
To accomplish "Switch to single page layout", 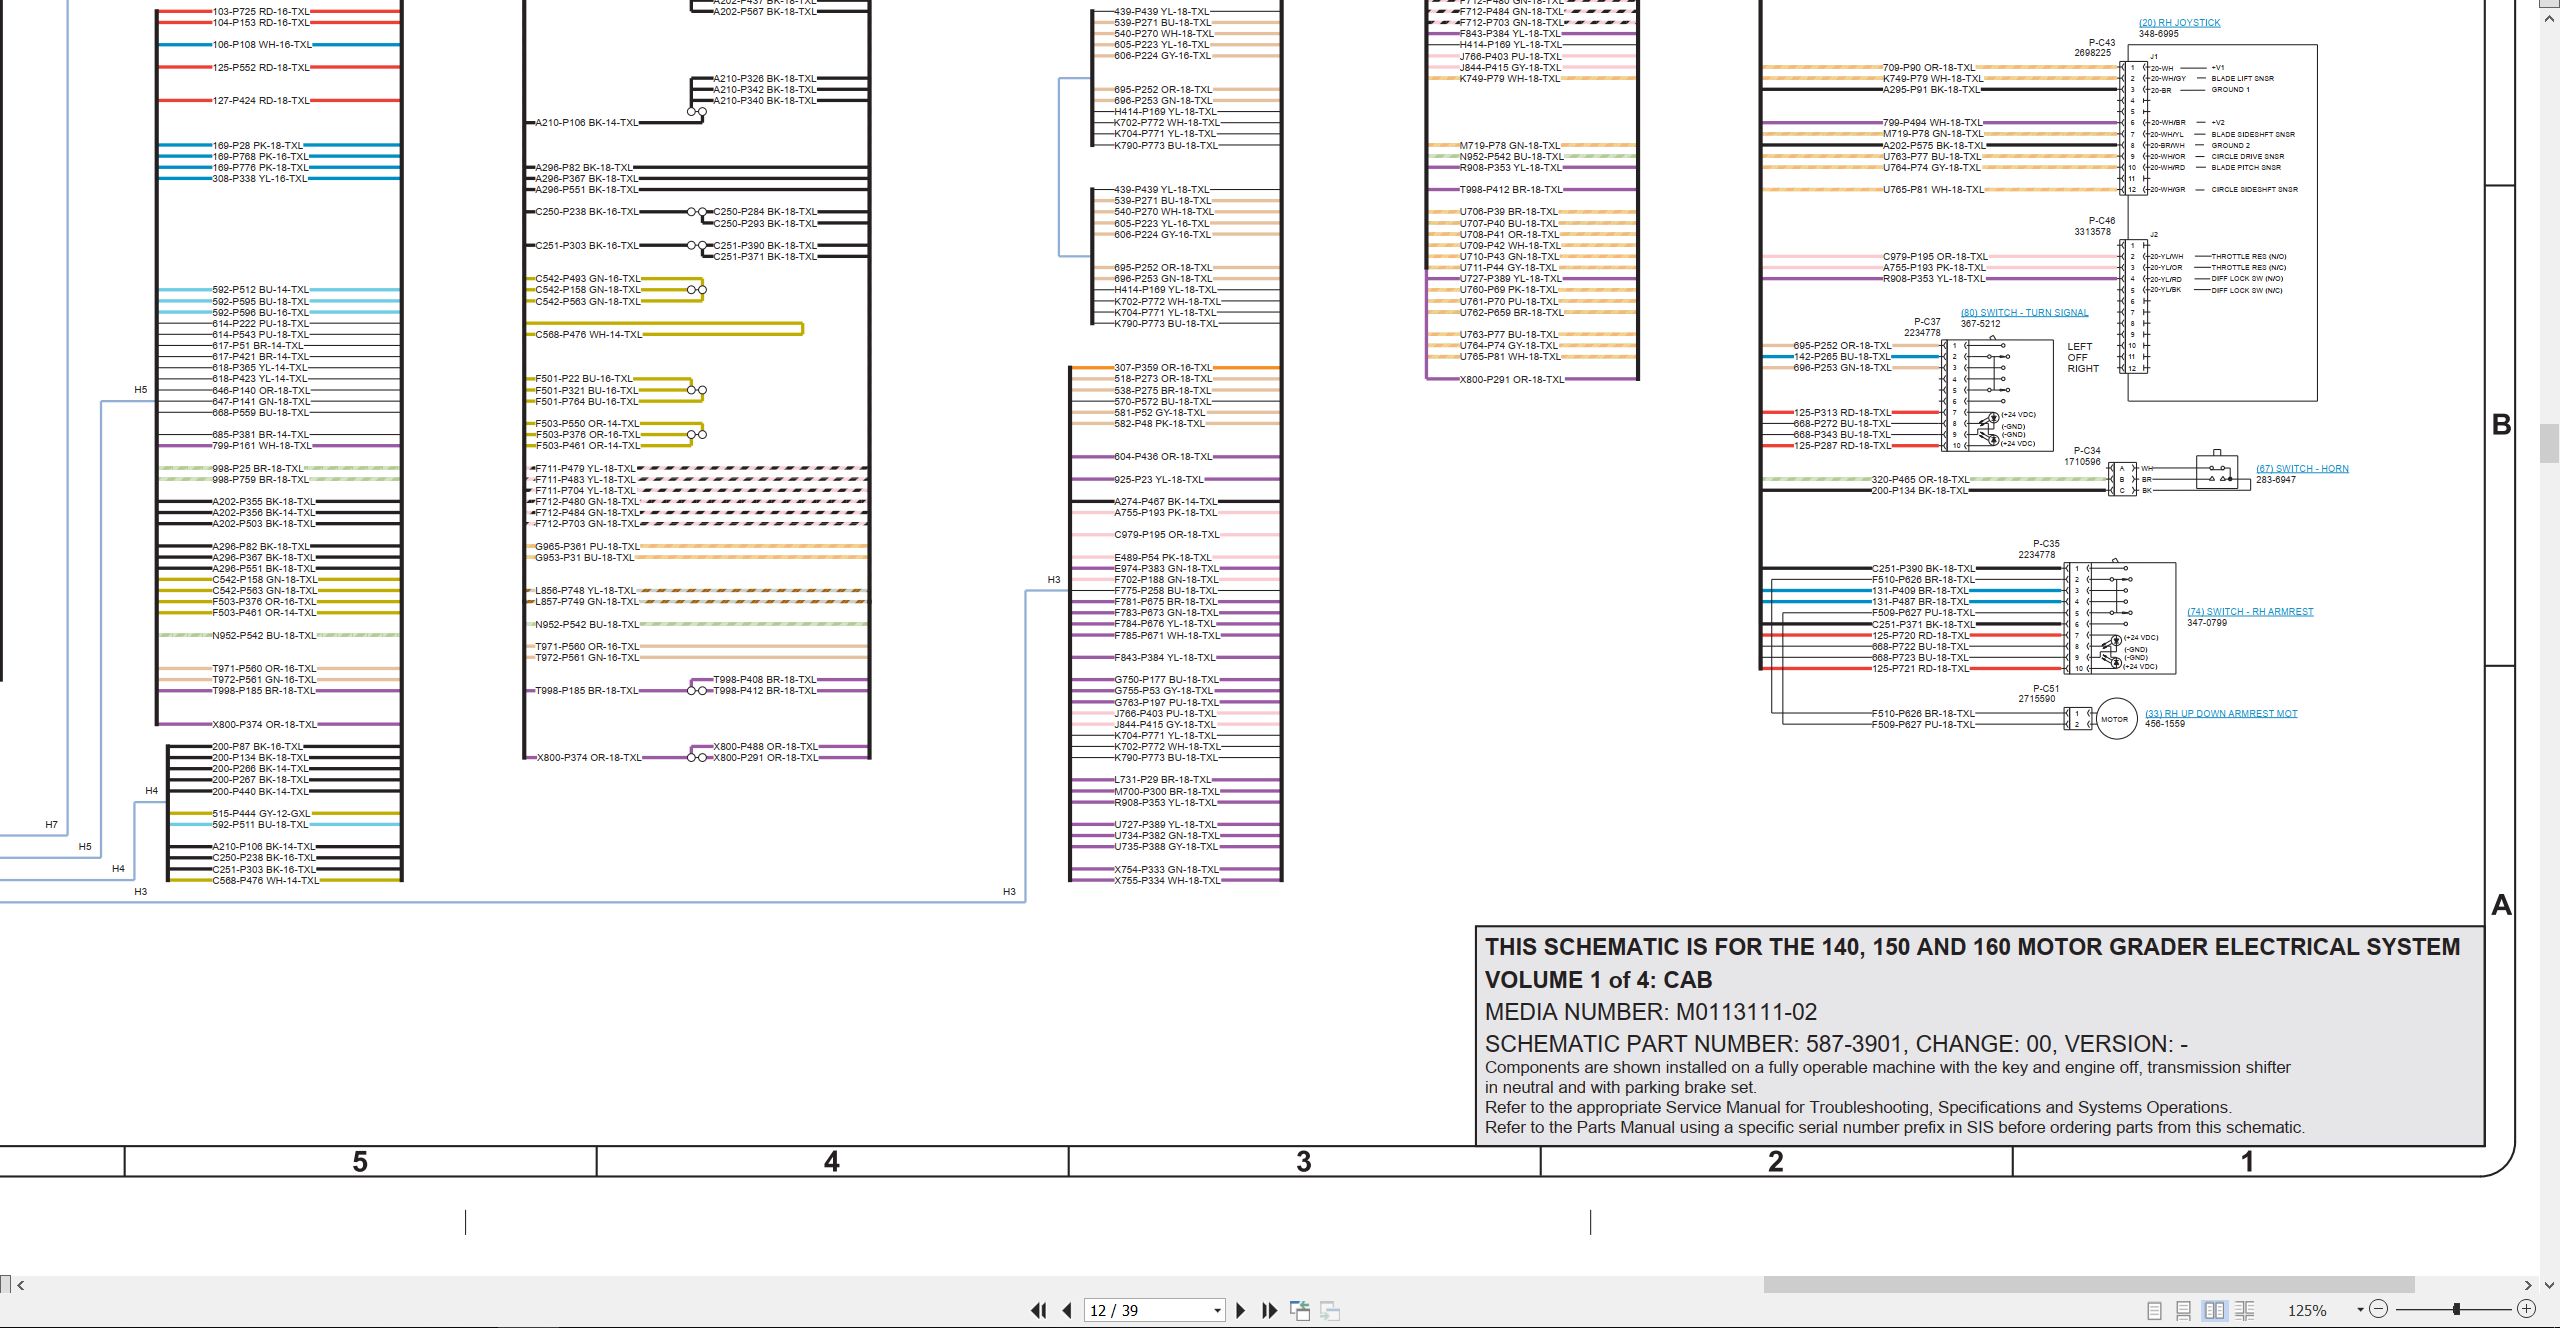I will [x=2154, y=1310].
